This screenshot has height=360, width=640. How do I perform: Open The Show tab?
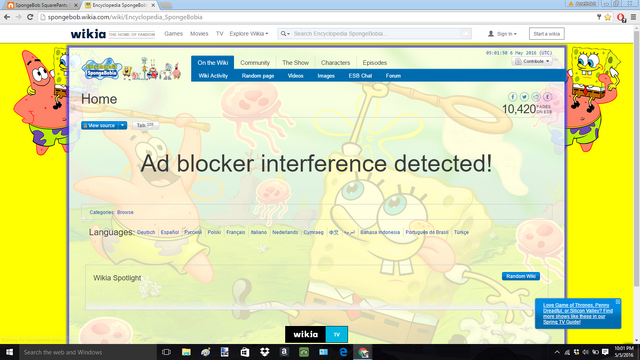(296, 62)
